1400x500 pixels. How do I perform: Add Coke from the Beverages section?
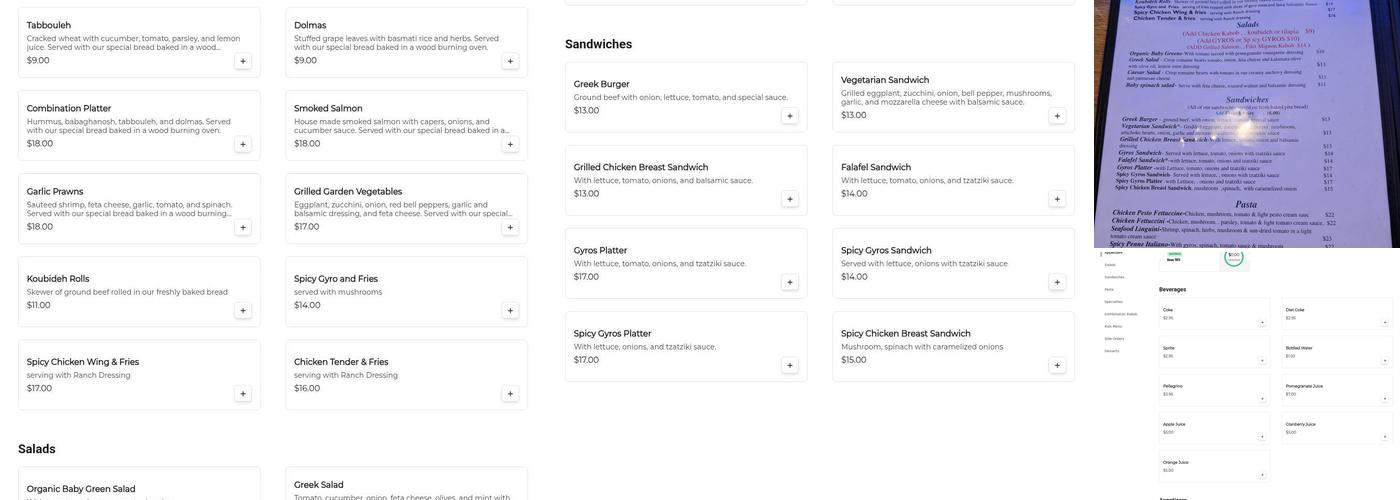1262,322
